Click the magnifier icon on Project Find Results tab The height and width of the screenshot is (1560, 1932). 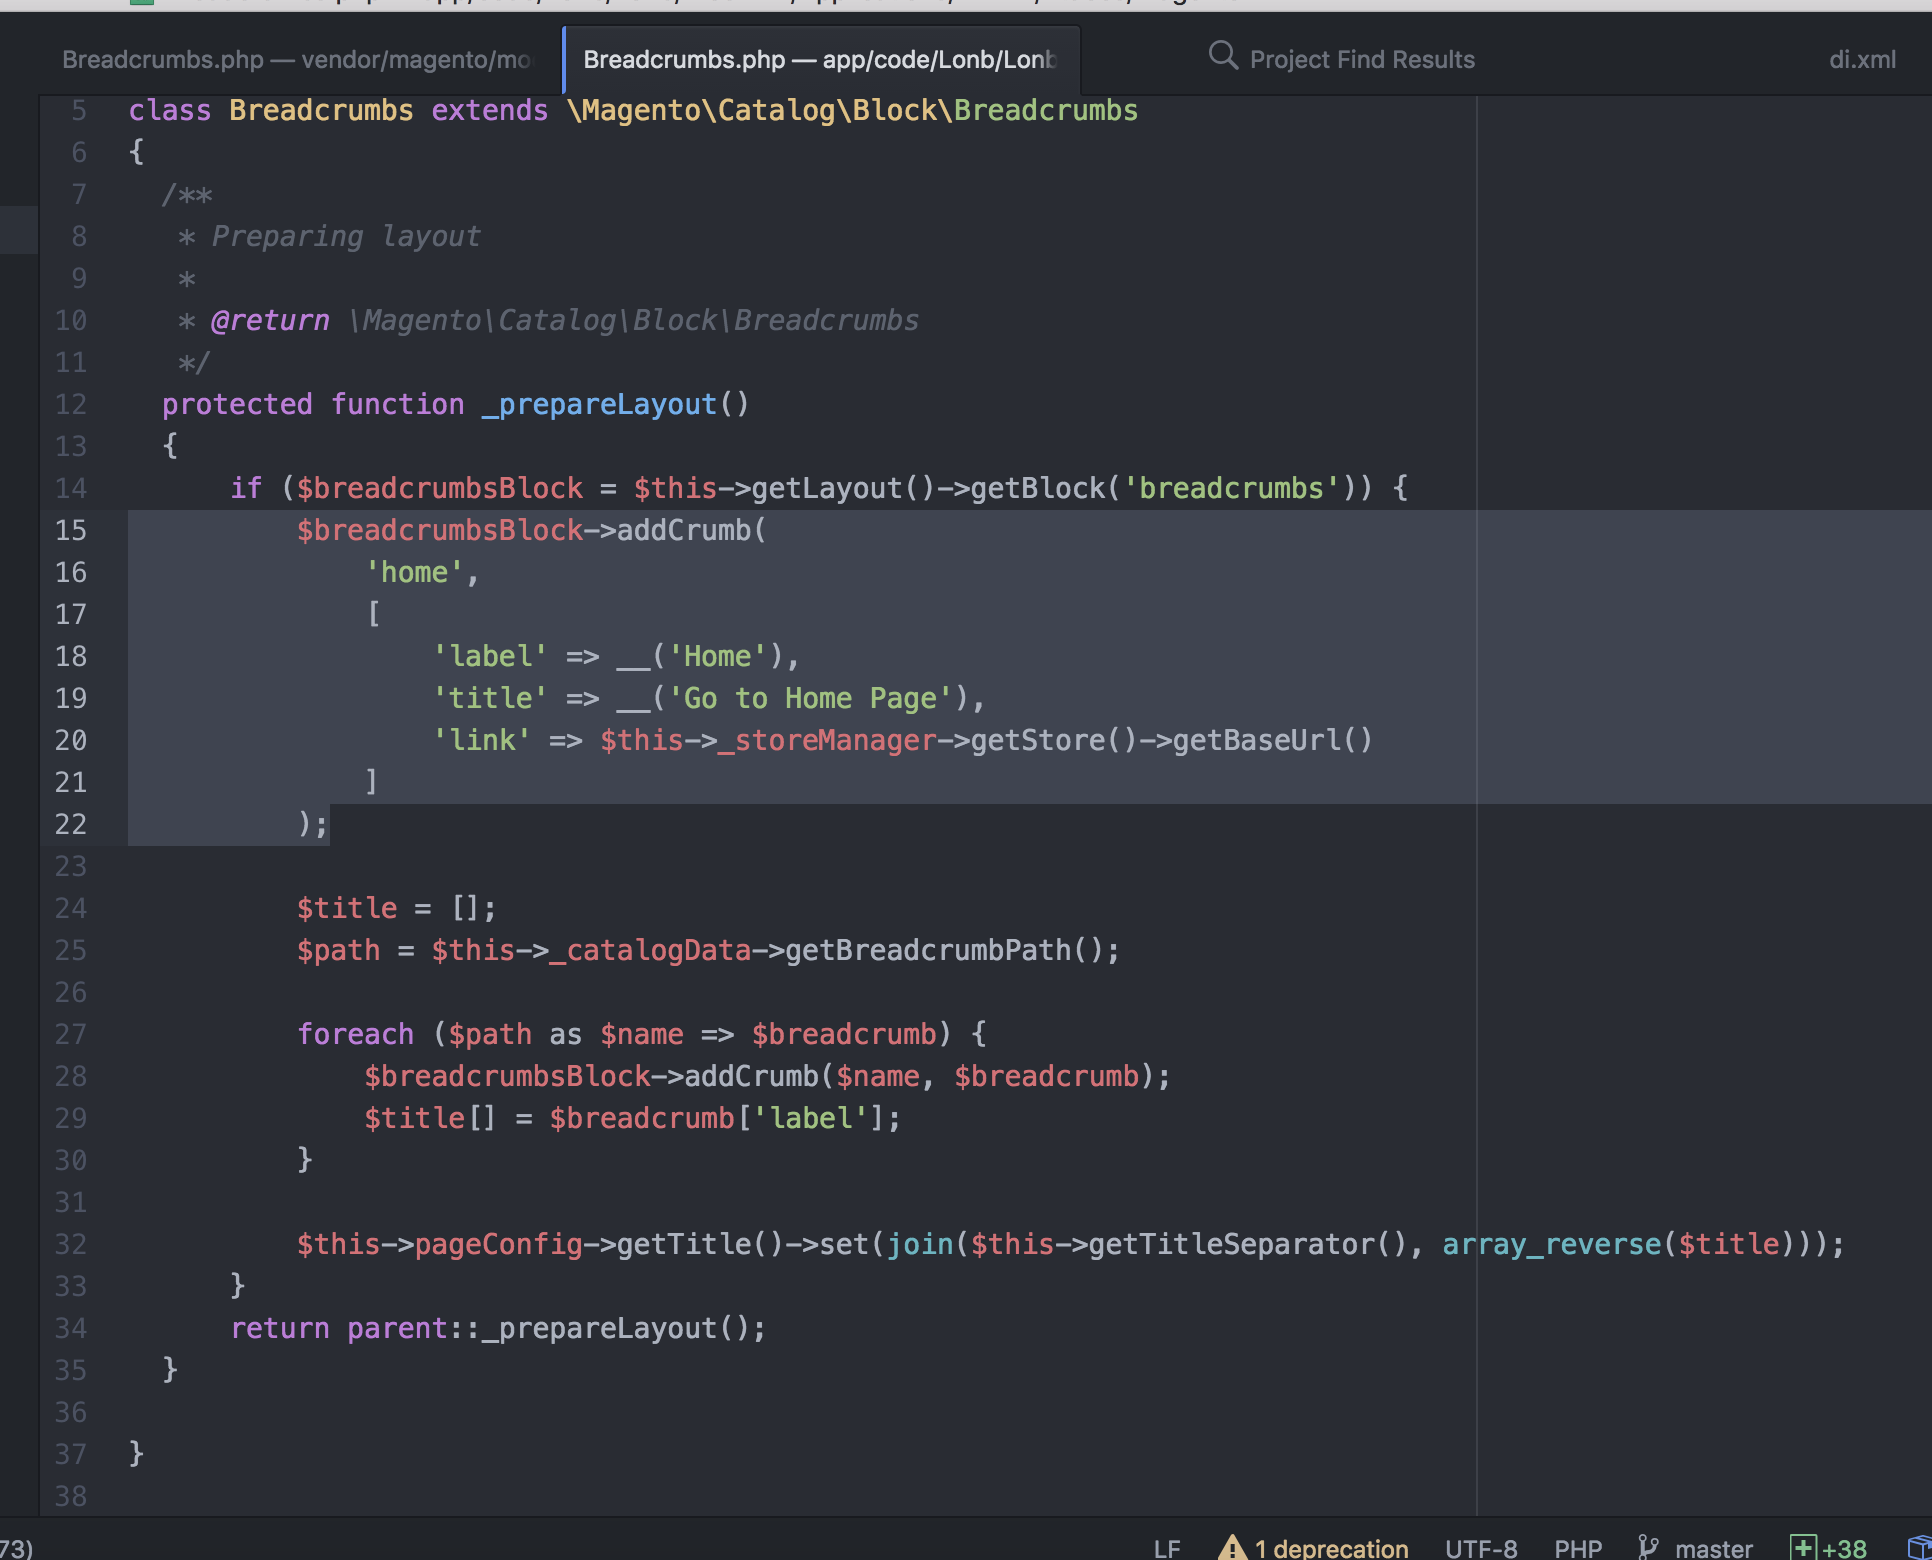1223,55
